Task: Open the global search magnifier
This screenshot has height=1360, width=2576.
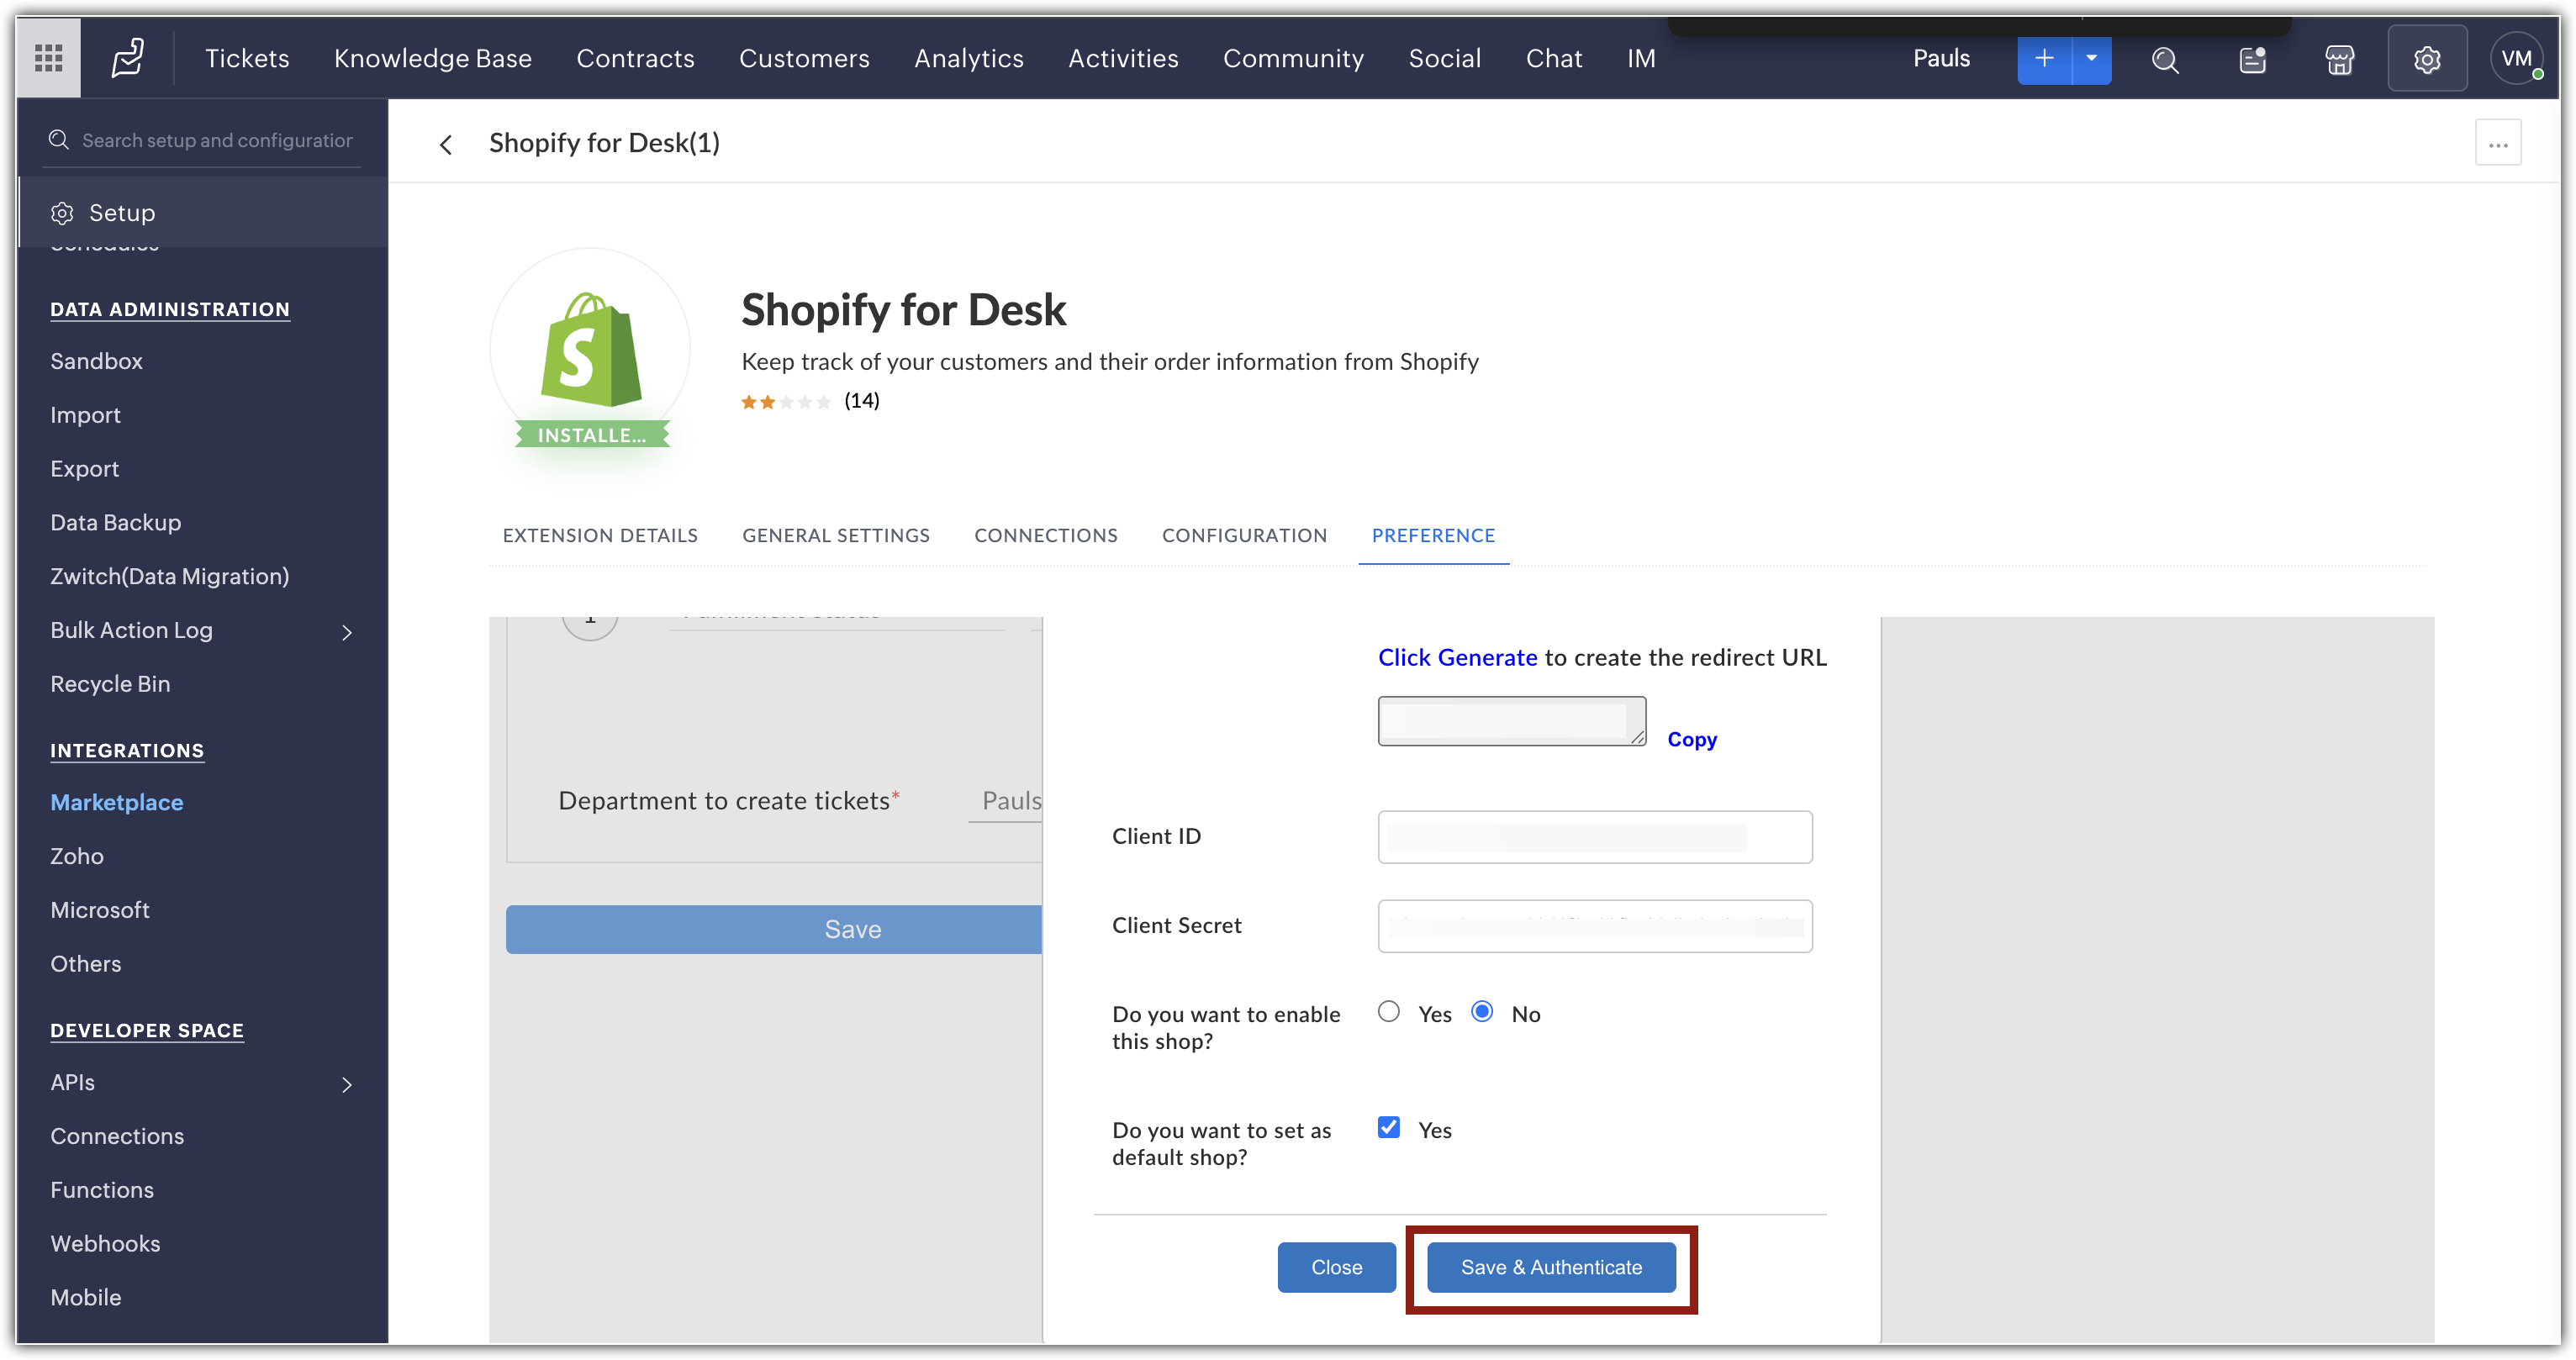Action: click(2165, 60)
